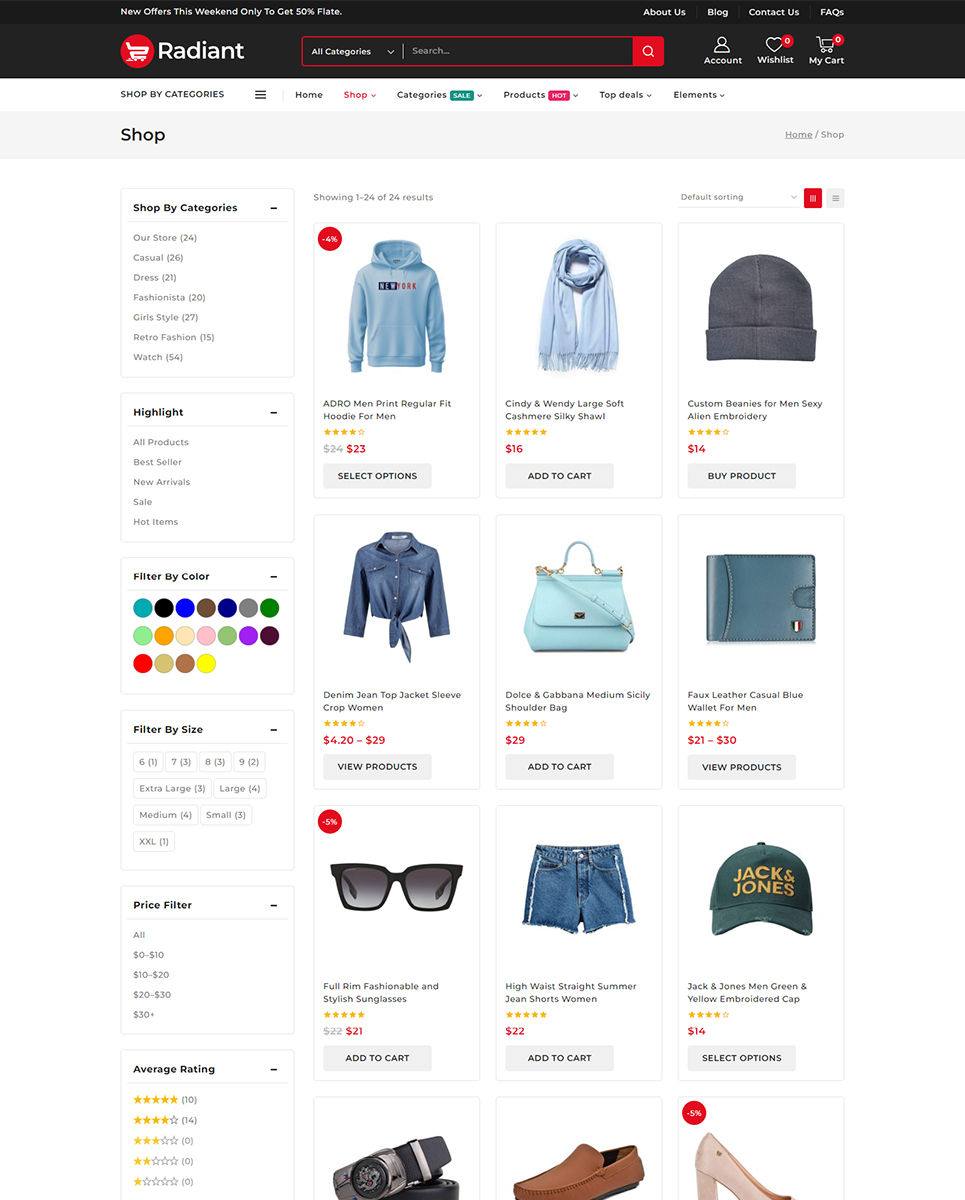Click the red search magnifier button

click(x=648, y=51)
